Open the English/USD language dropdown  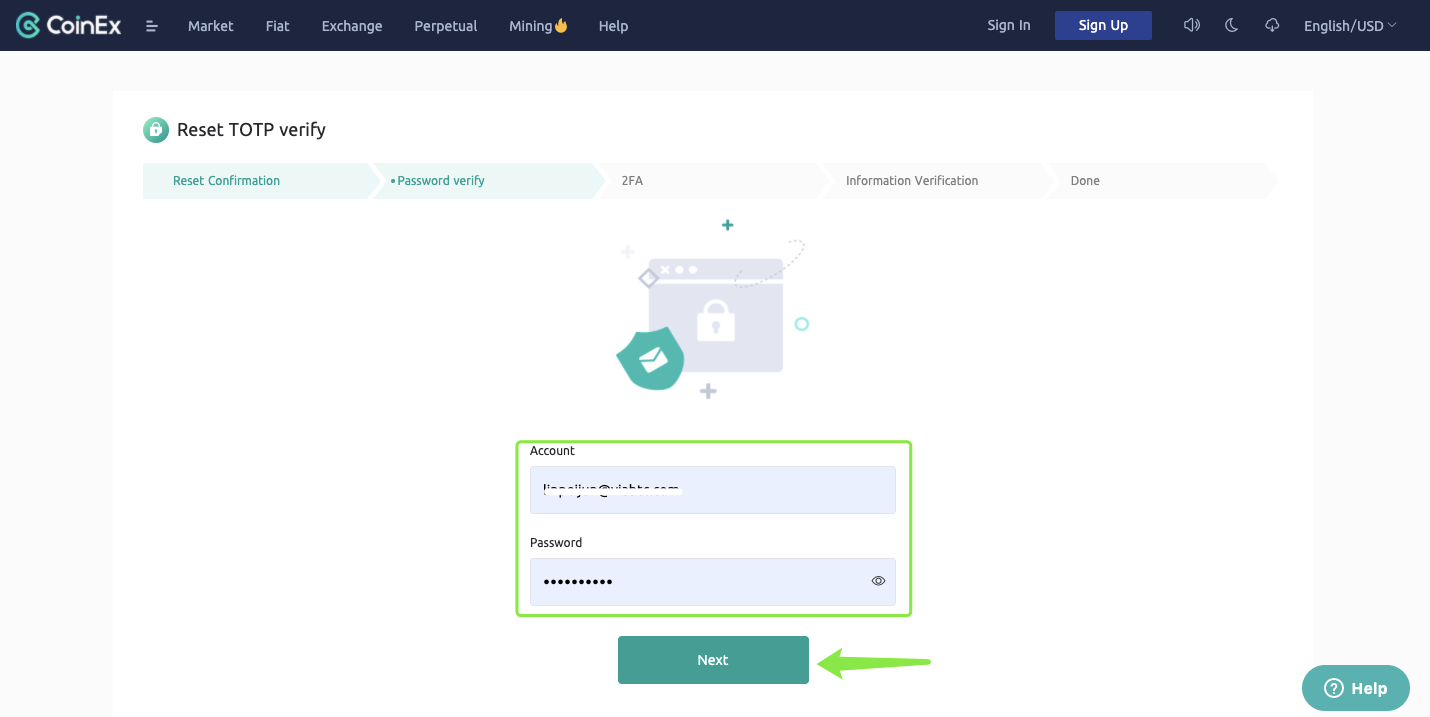click(1349, 26)
